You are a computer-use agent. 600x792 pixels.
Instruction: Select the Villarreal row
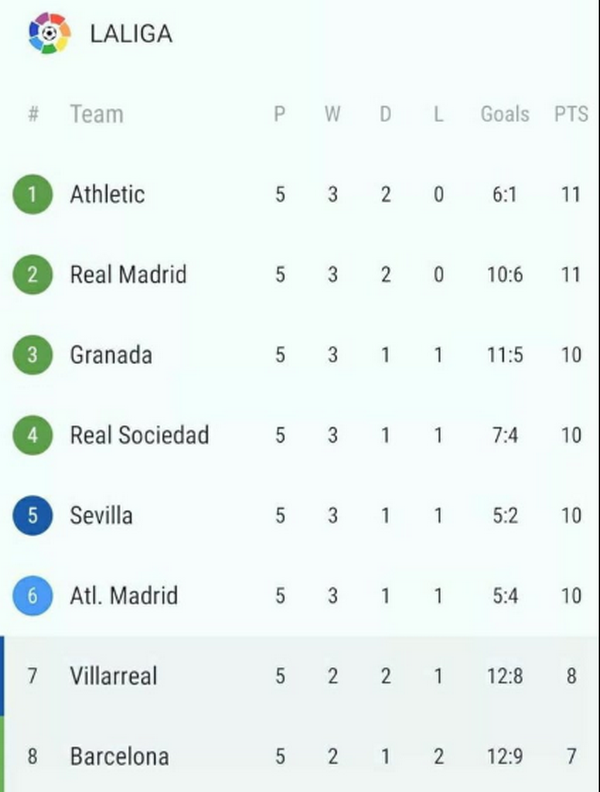(113, 676)
